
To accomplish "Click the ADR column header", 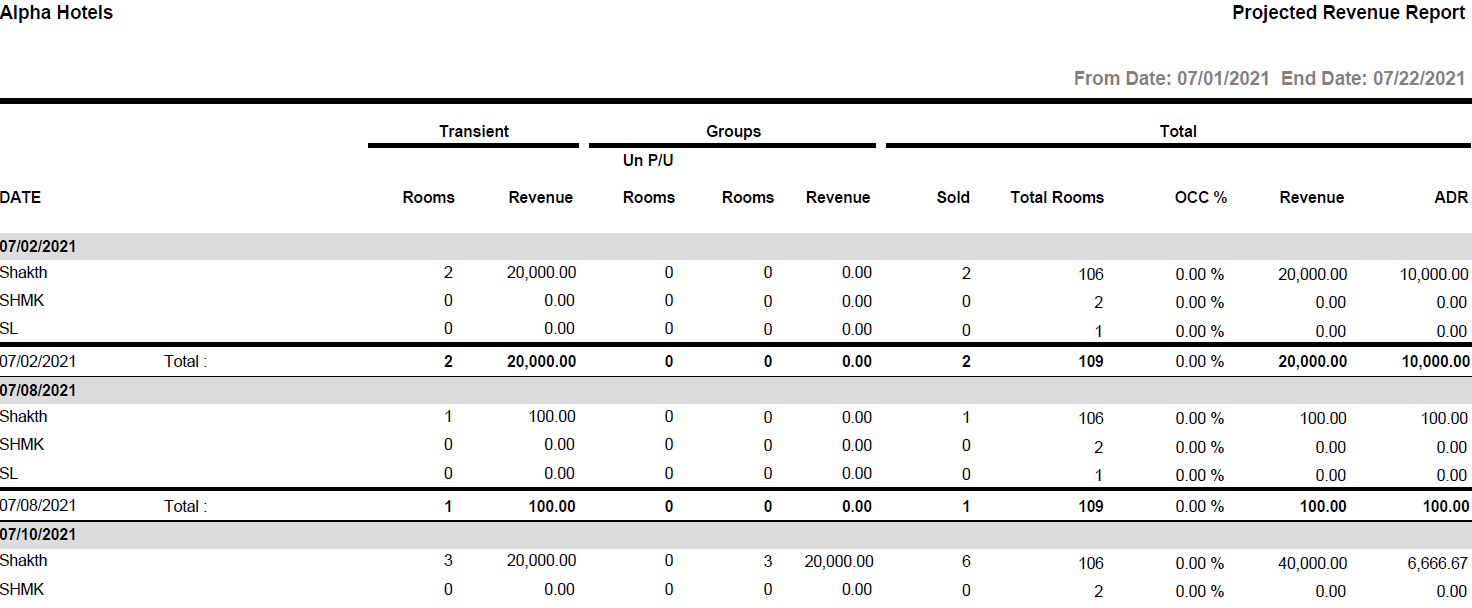I will (x=1451, y=197).
